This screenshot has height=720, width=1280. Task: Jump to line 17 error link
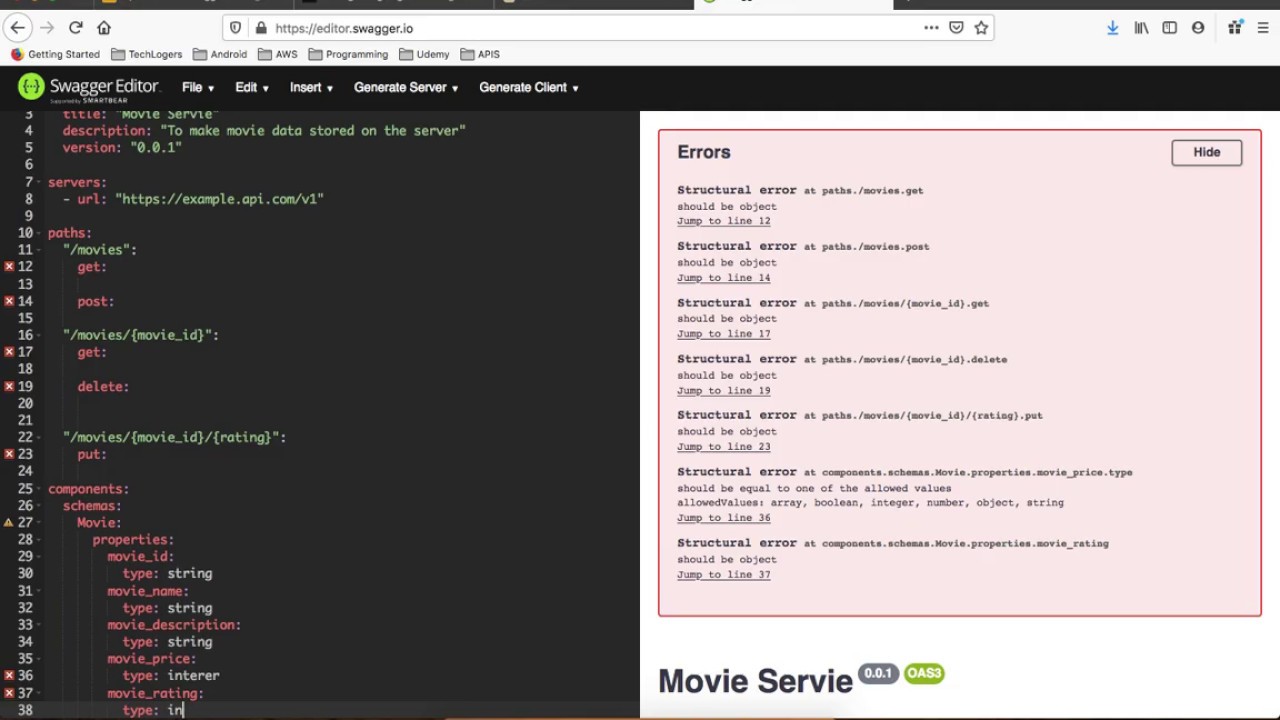click(723, 334)
